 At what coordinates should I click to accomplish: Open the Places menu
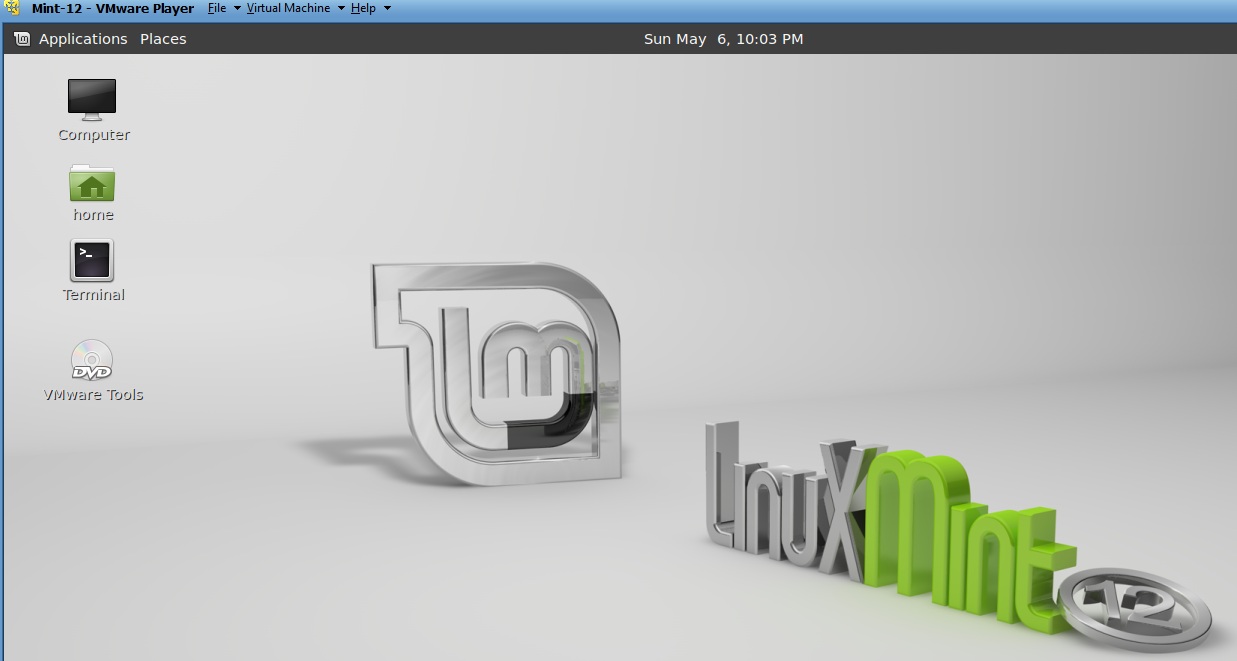click(x=162, y=39)
